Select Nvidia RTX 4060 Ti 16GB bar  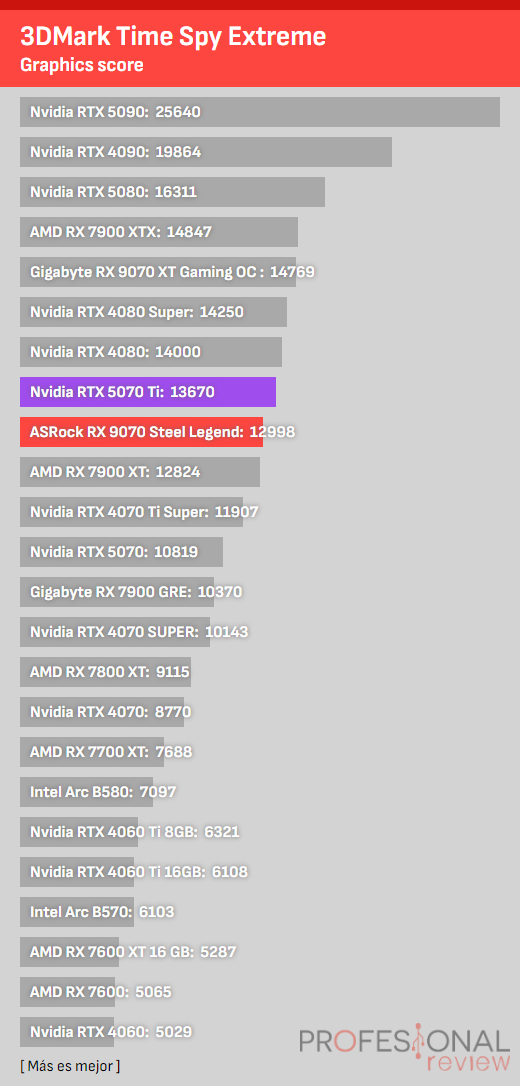click(x=77, y=872)
